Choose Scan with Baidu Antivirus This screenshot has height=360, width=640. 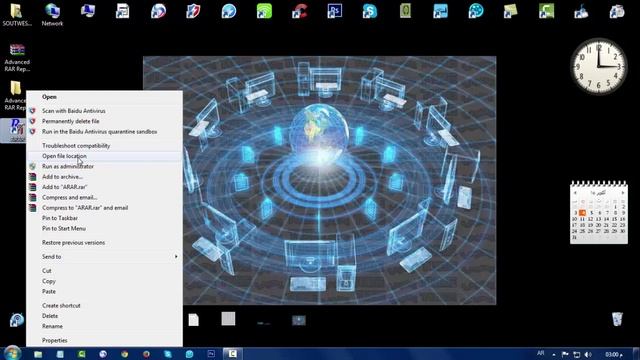click(104, 111)
